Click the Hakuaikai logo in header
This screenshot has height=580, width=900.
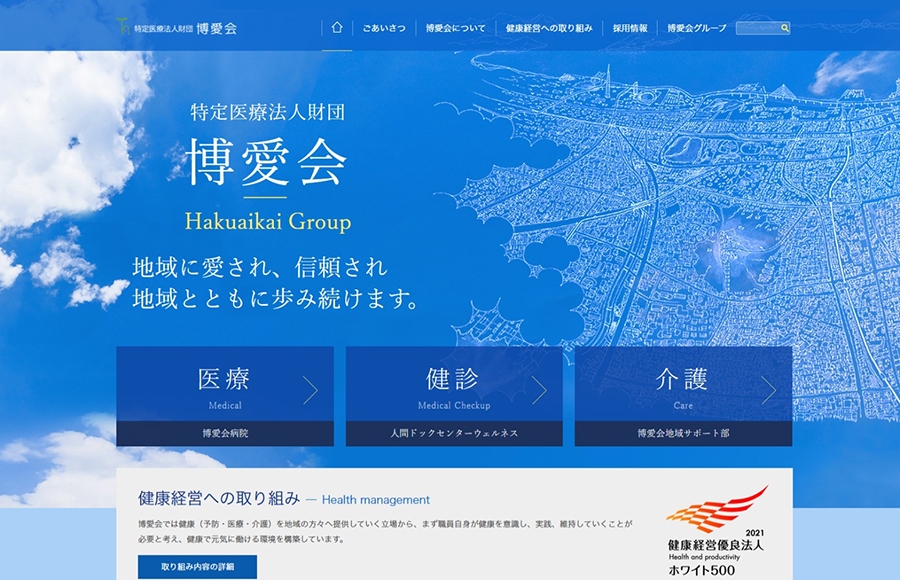(176, 28)
